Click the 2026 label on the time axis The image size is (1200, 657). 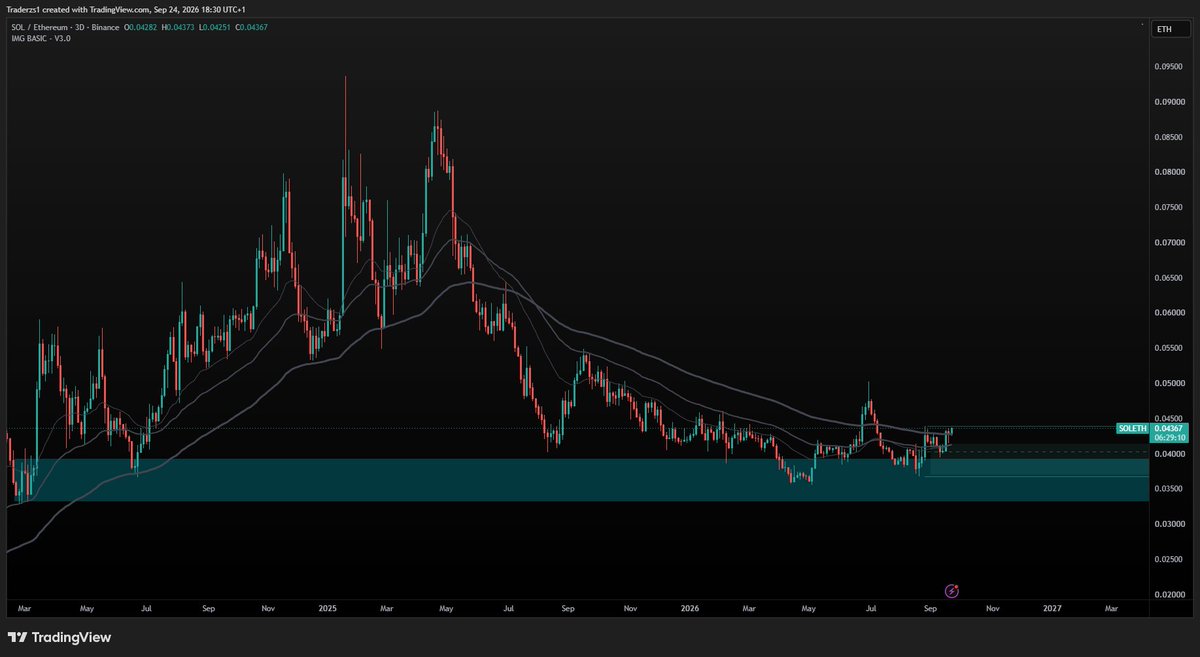coord(690,607)
